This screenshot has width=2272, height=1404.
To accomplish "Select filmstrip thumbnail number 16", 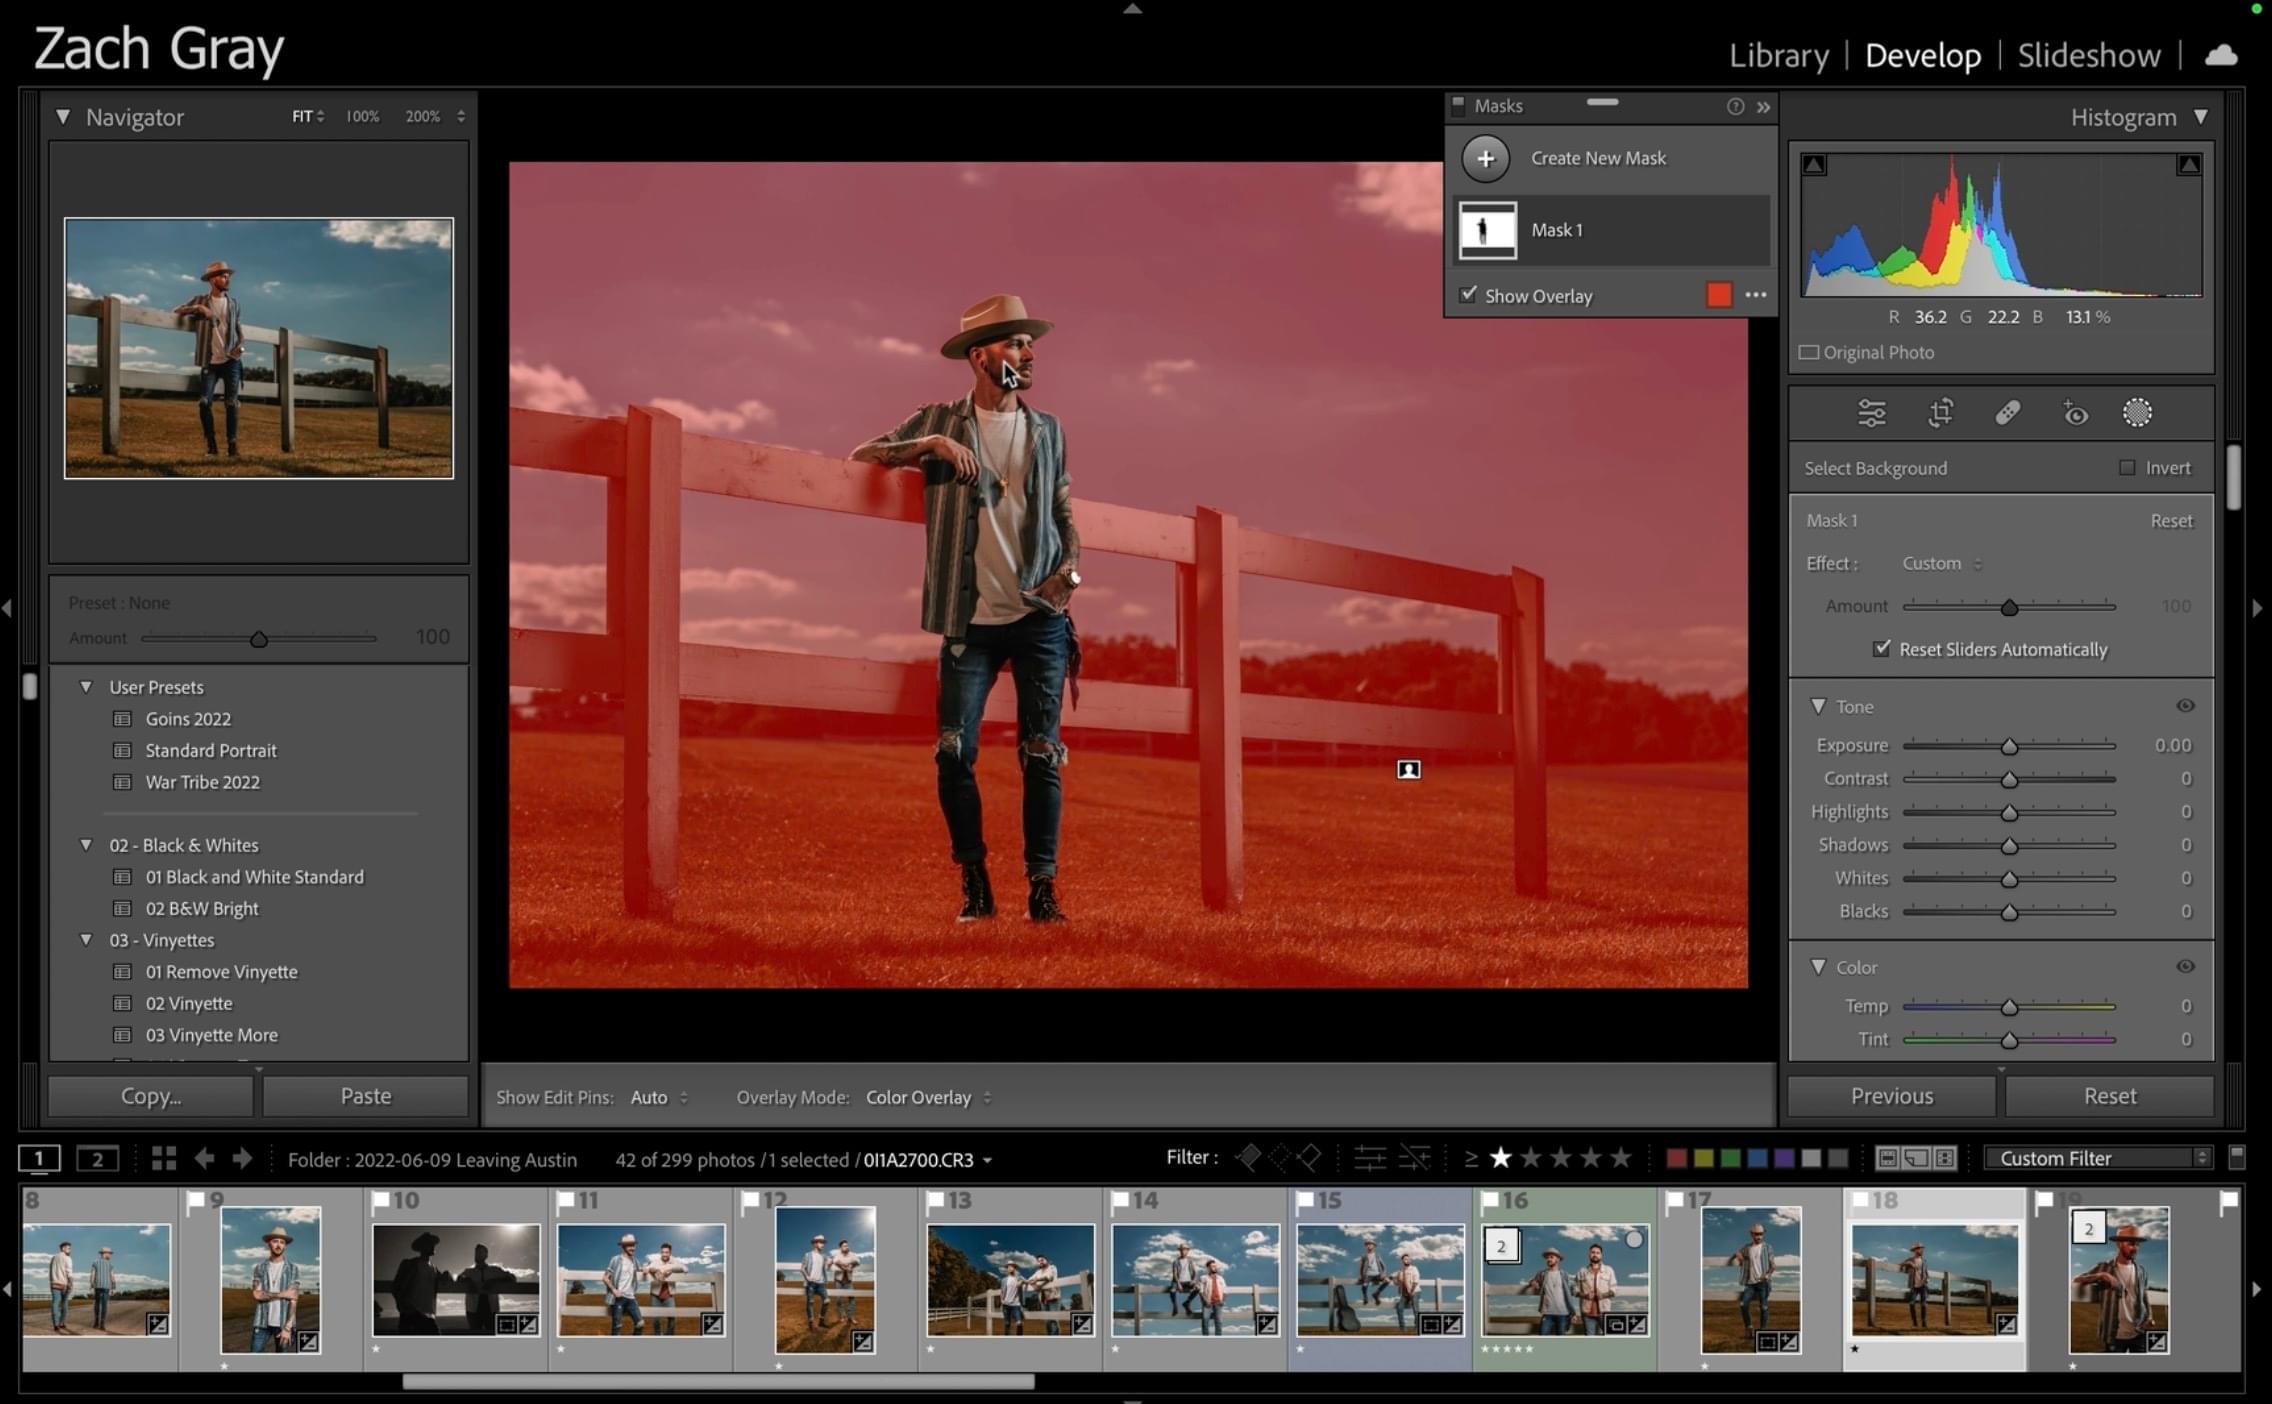I will [x=1565, y=1279].
